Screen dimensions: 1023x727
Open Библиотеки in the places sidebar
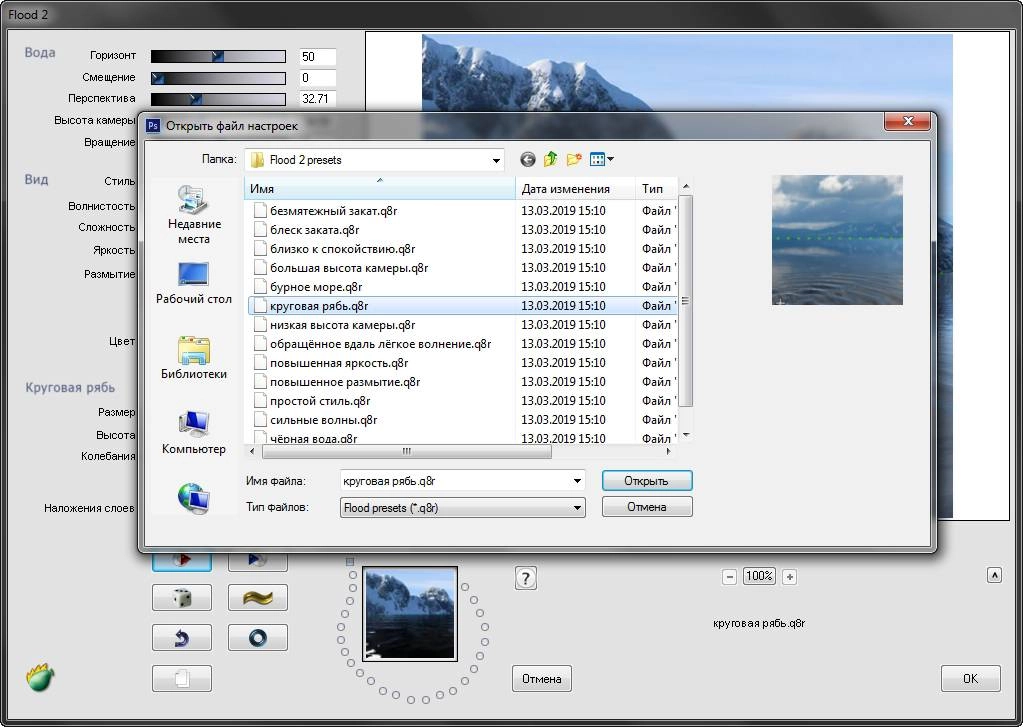(194, 358)
